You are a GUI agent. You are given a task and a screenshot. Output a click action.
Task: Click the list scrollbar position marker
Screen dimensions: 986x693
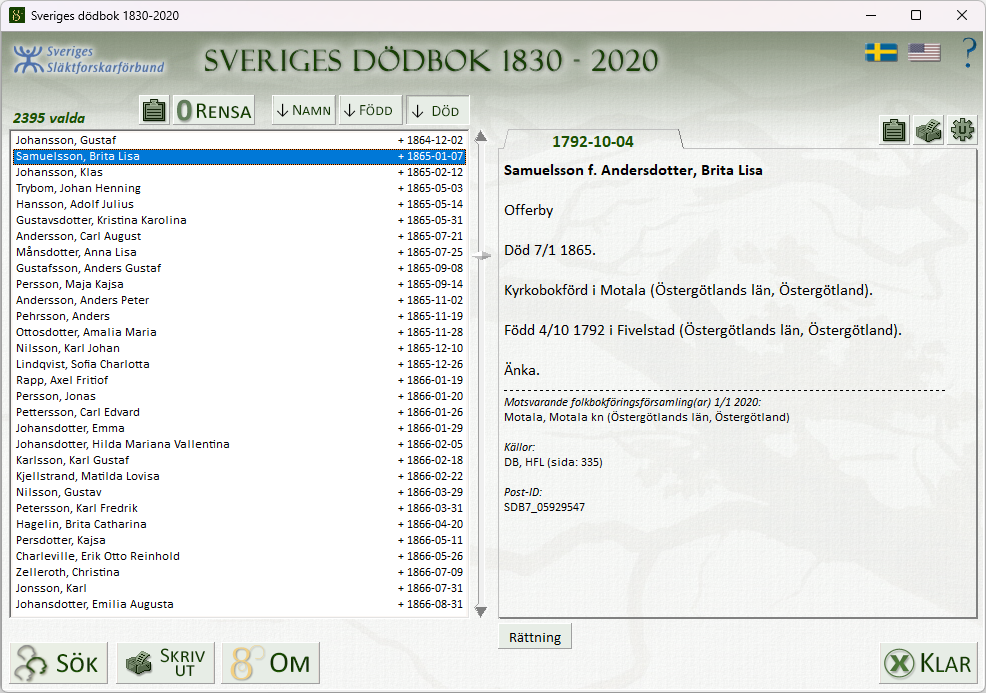point(481,255)
